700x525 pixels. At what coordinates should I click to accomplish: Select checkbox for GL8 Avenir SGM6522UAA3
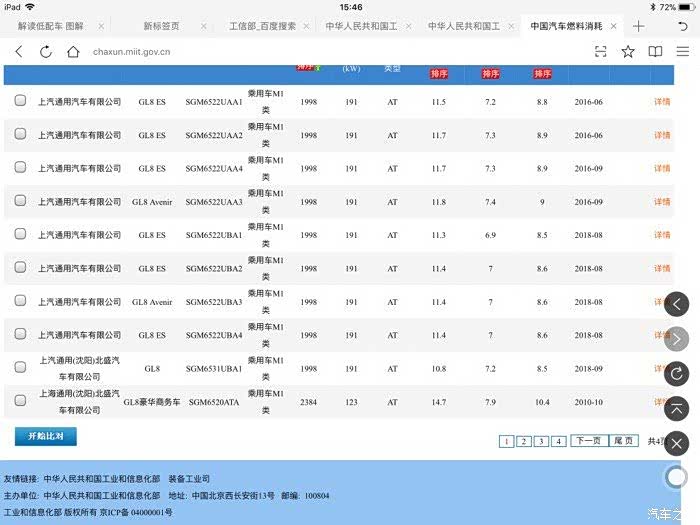pyautogui.click(x=20, y=201)
